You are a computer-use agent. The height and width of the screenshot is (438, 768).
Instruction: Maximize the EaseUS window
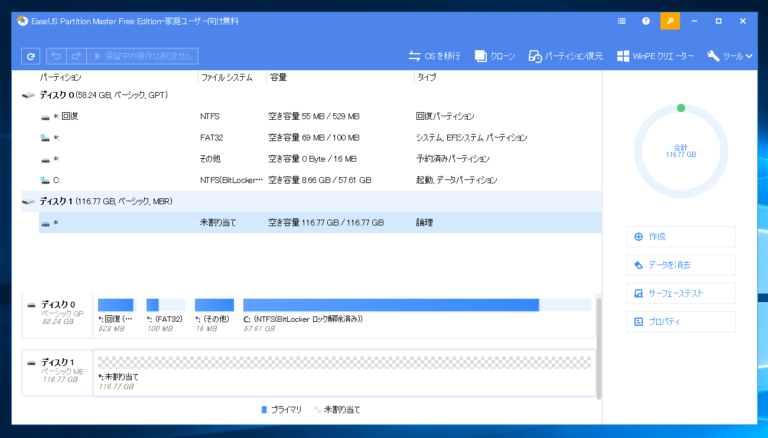tap(718, 21)
